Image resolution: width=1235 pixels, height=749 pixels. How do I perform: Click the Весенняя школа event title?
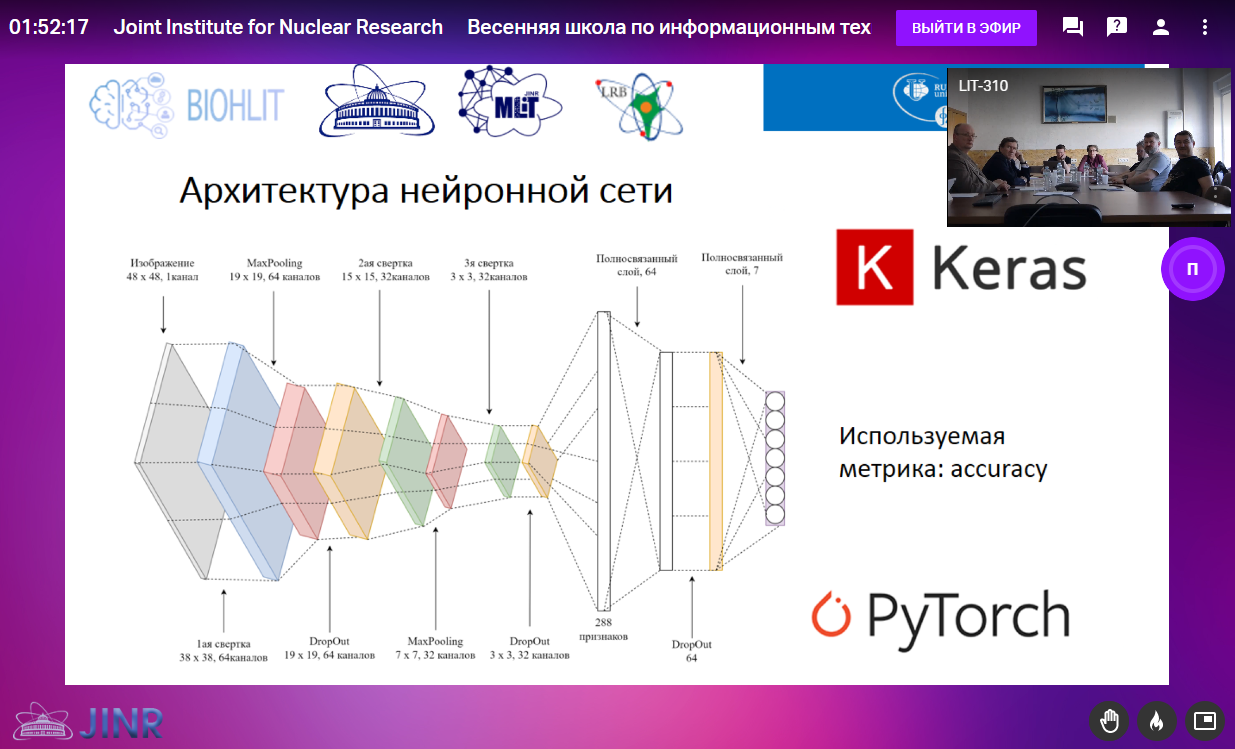coord(669,27)
